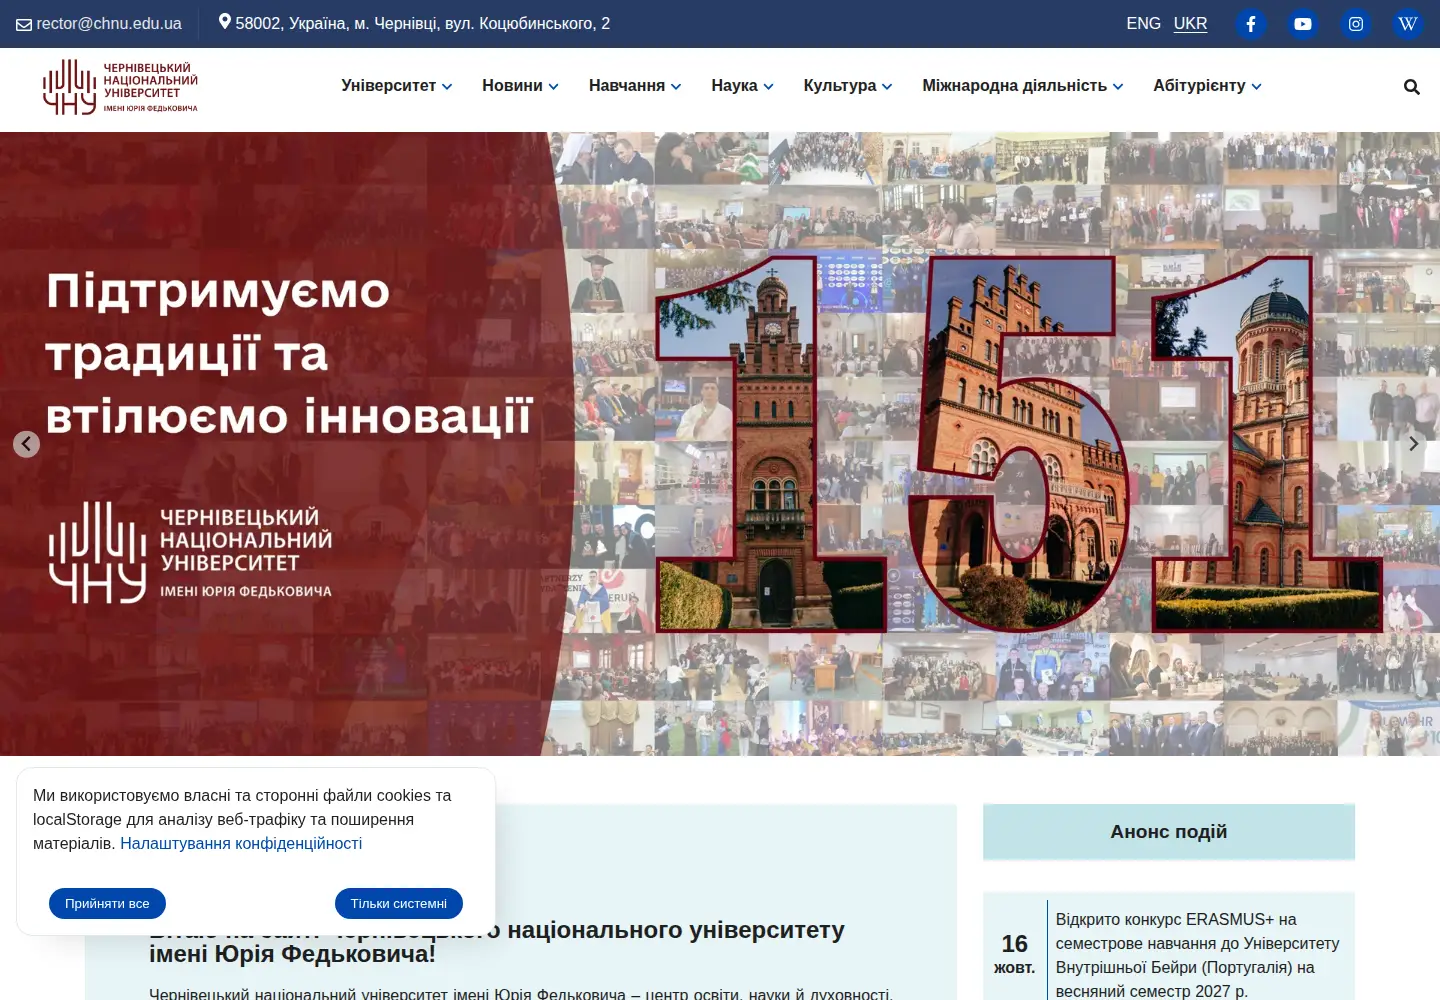Click the rector@chnu.edu.ua email link

(109, 23)
